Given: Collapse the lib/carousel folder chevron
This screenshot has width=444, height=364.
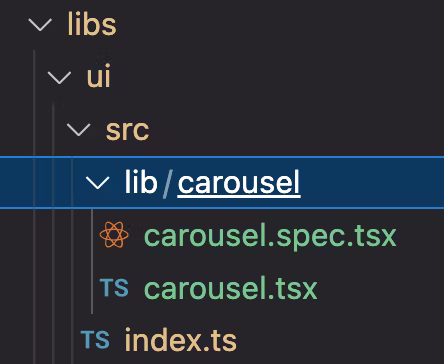Looking at the screenshot, I should 98,183.
